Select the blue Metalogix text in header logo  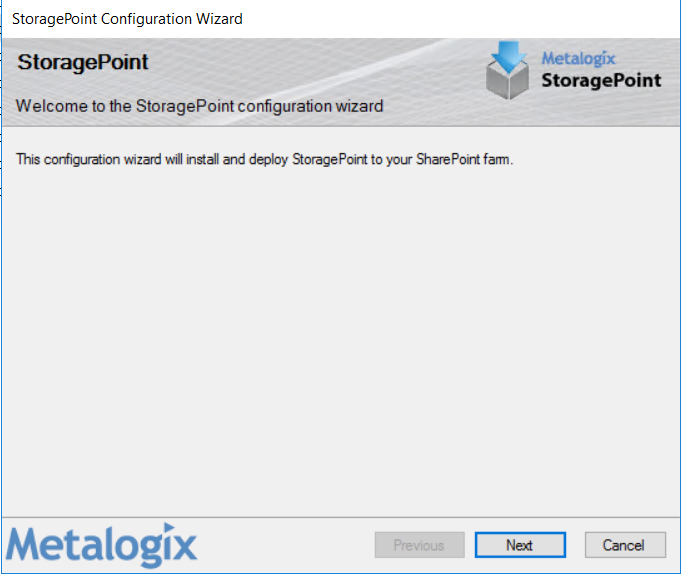coord(578,58)
